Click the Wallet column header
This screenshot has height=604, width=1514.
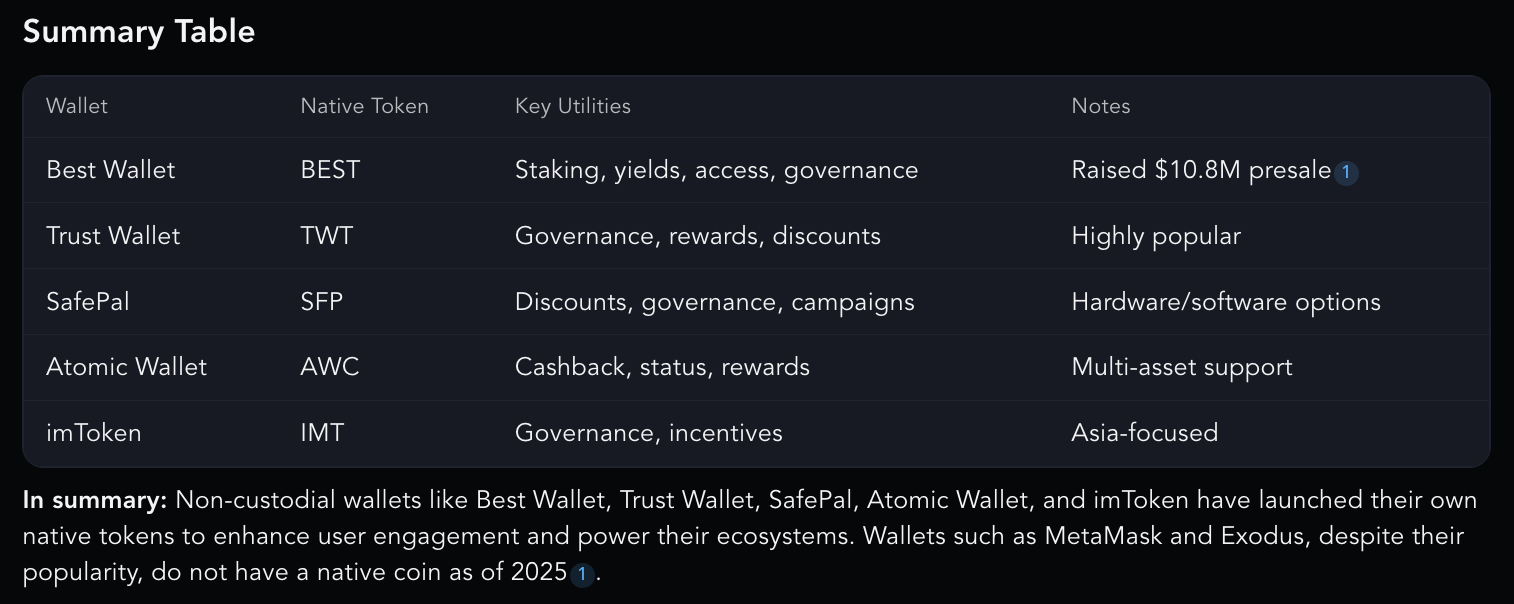point(77,106)
